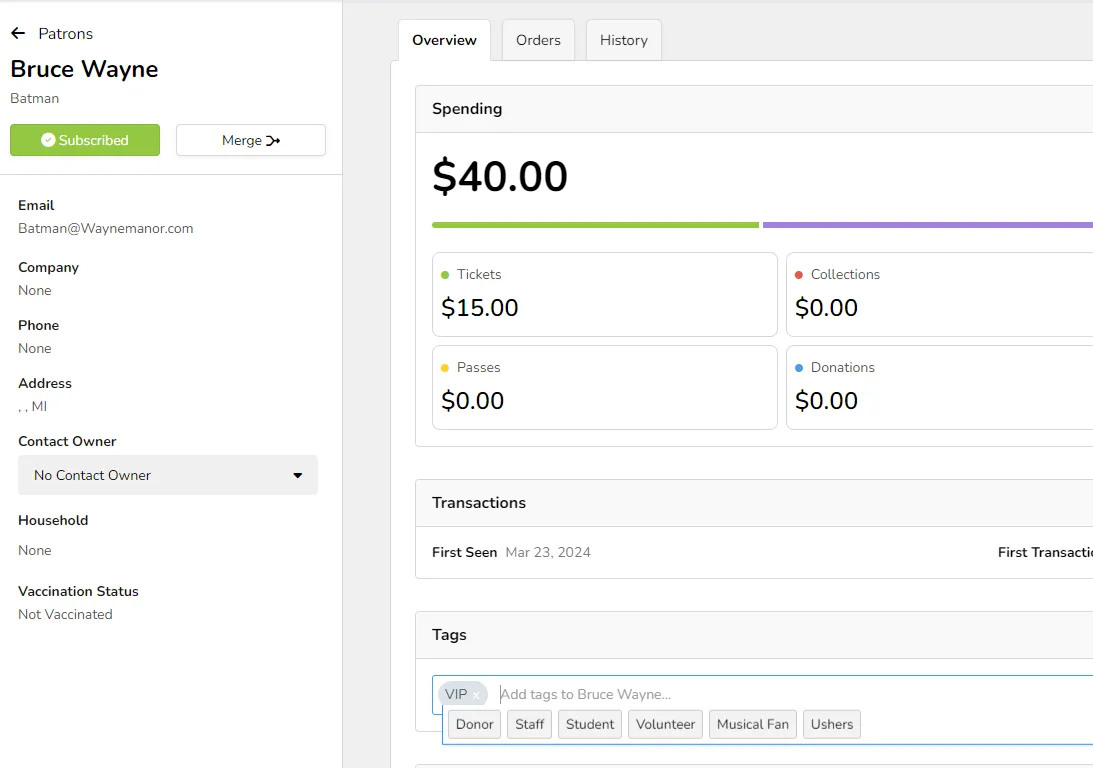Click the Spending section heading
Viewport: 1093px width, 768px height.
tap(467, 109)
